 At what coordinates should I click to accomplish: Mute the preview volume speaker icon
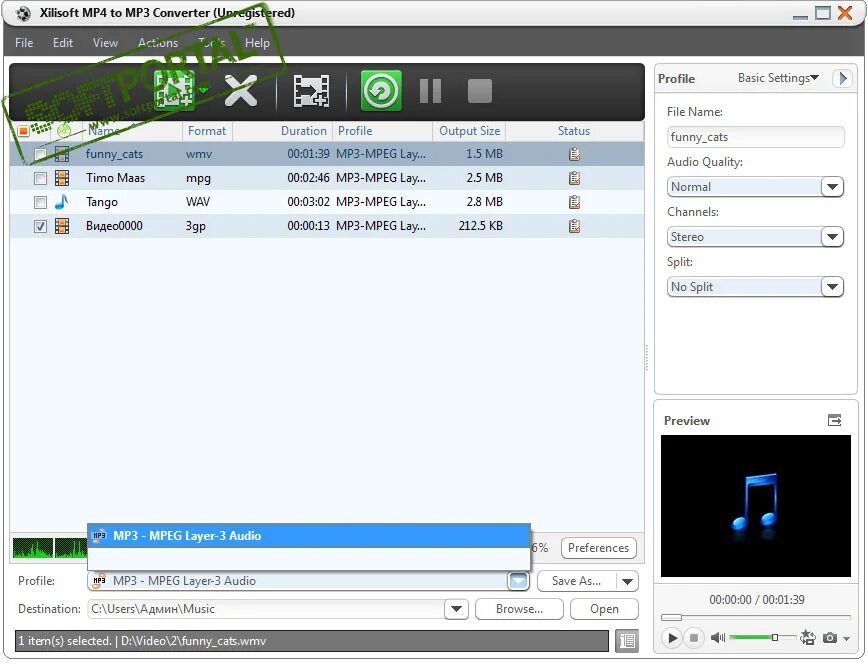pos(717,638)
